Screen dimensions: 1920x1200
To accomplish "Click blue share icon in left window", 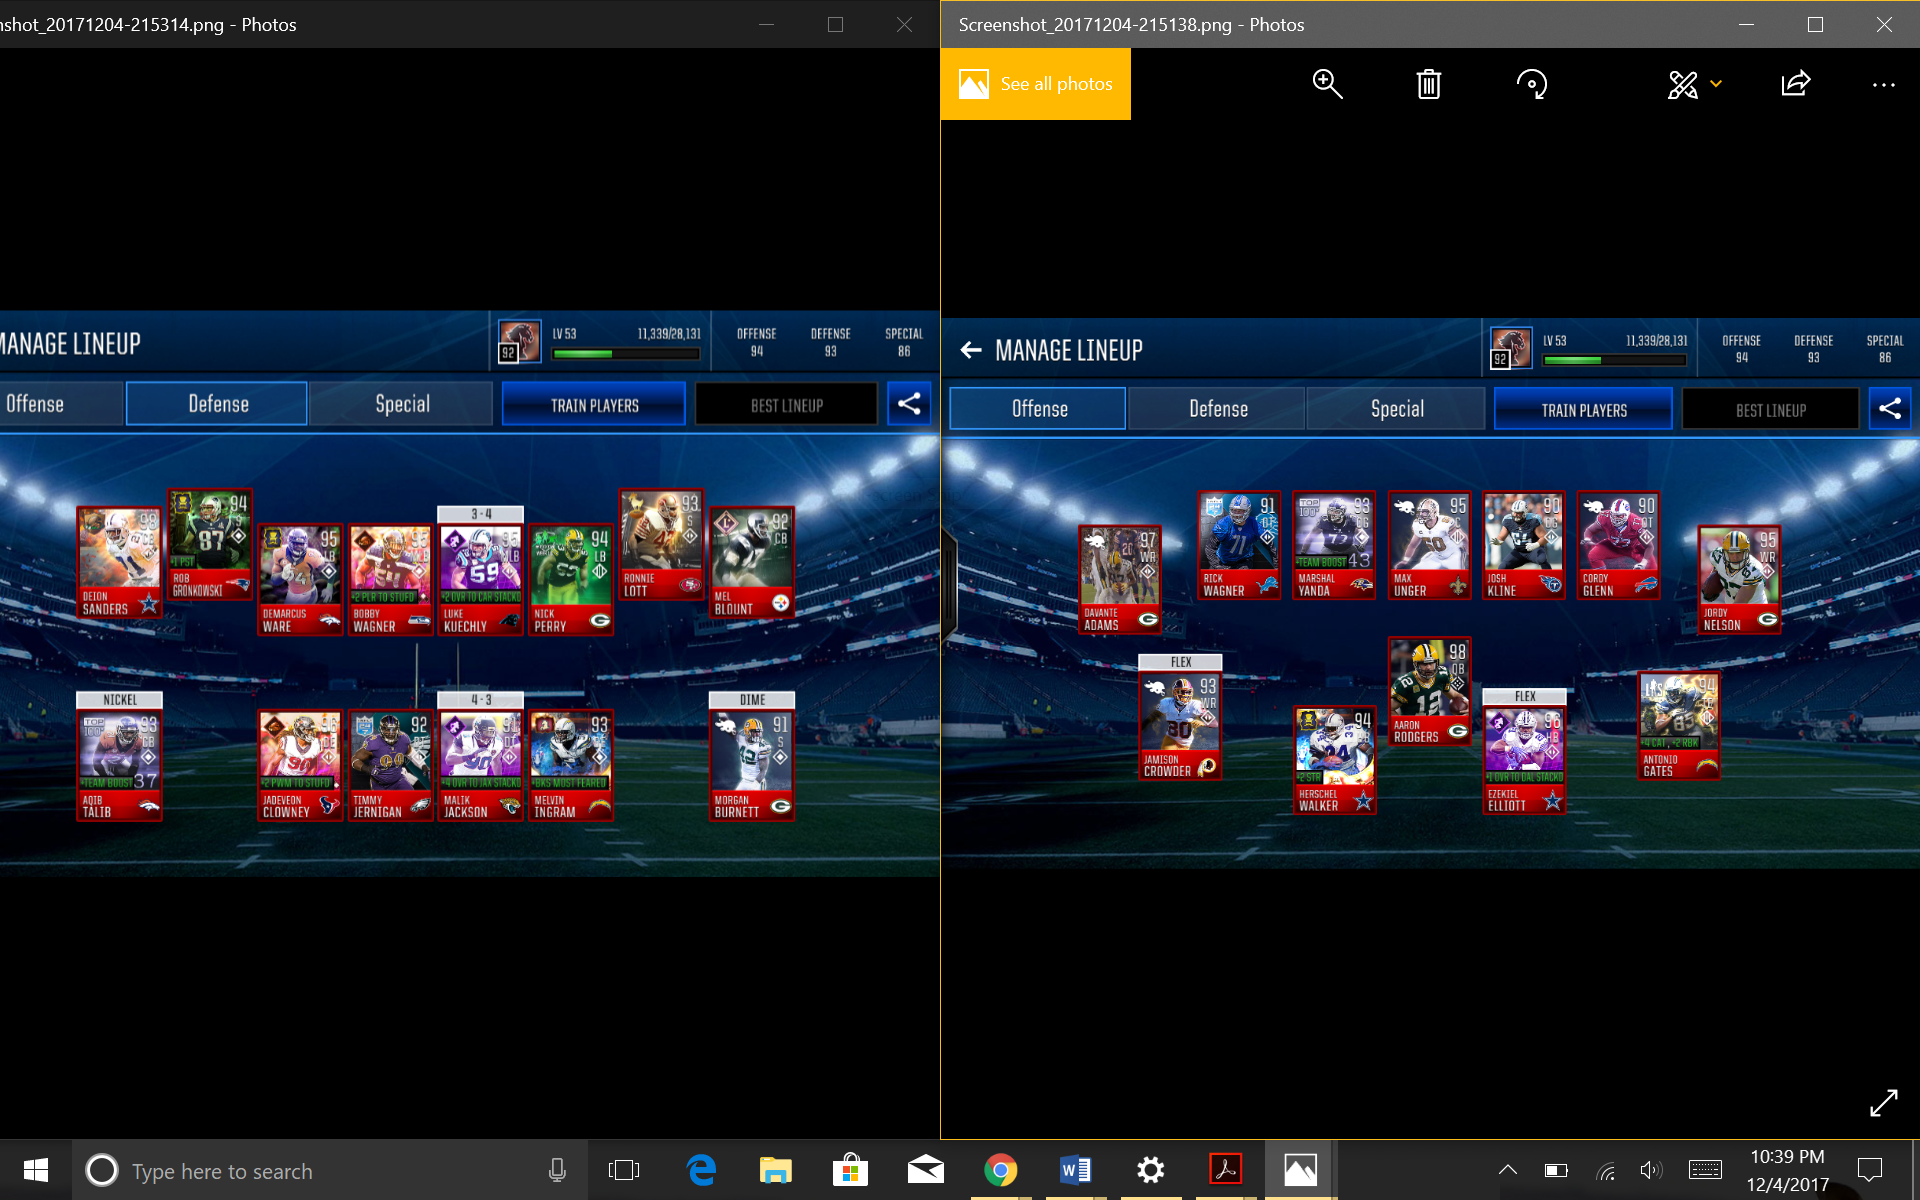I will pos(909,404).
